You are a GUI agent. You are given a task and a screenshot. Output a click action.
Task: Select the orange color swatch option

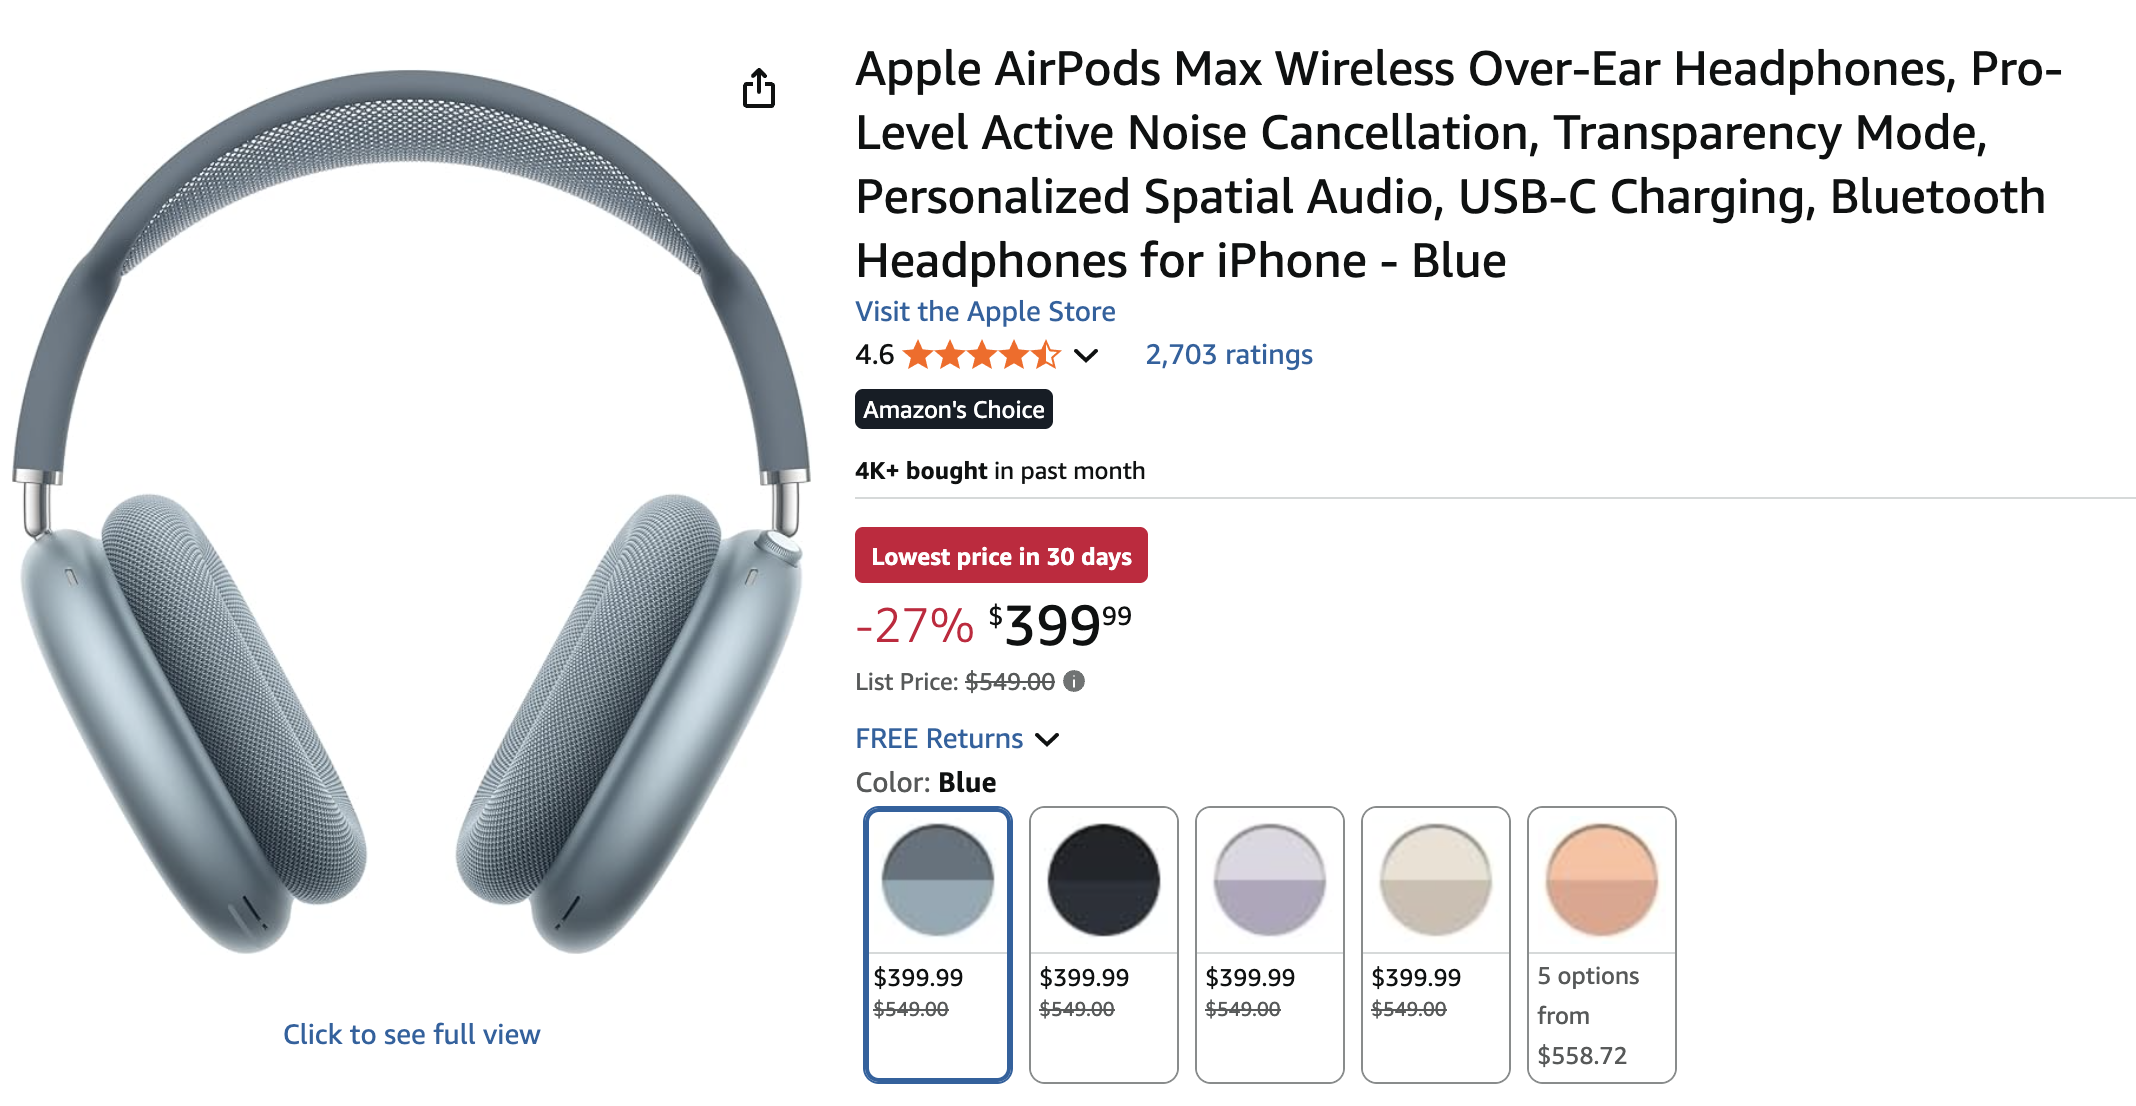point(1602,880)
